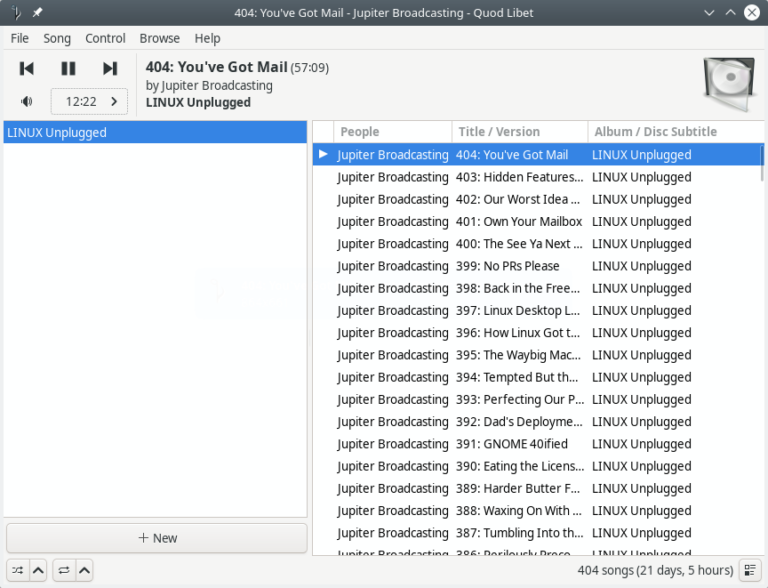Open the 12:22 seek position button
Image resolution: width=768 pixels, height=588 pixels.
pyautogui.click(x=89, y=101)
